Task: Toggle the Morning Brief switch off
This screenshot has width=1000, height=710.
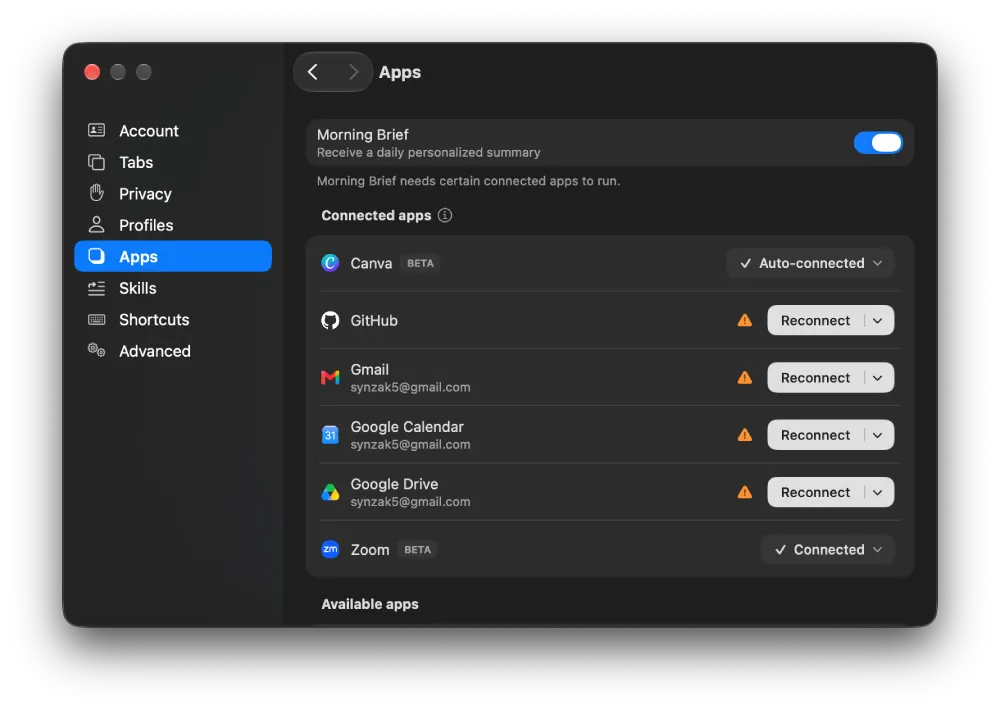Action: click(878, 142)
